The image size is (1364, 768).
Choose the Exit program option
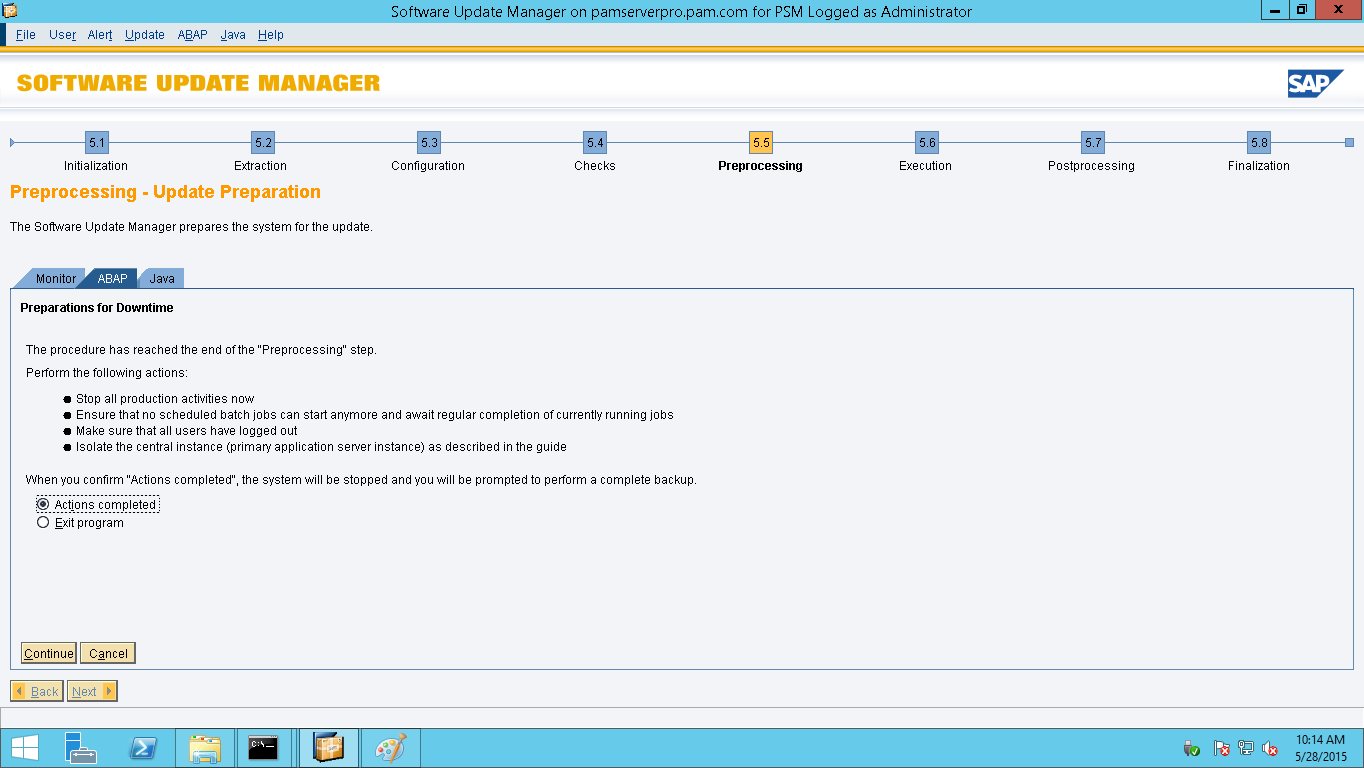43,522
